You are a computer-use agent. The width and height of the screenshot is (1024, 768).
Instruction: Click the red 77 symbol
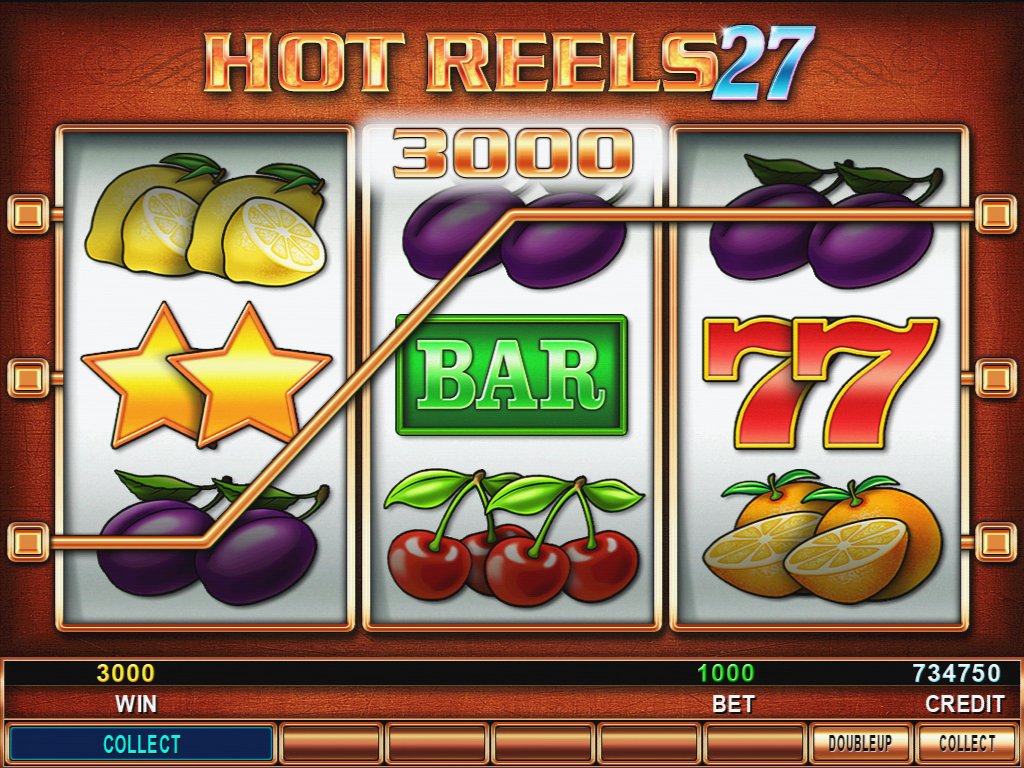pyautogui.click(x=820, y=383)
